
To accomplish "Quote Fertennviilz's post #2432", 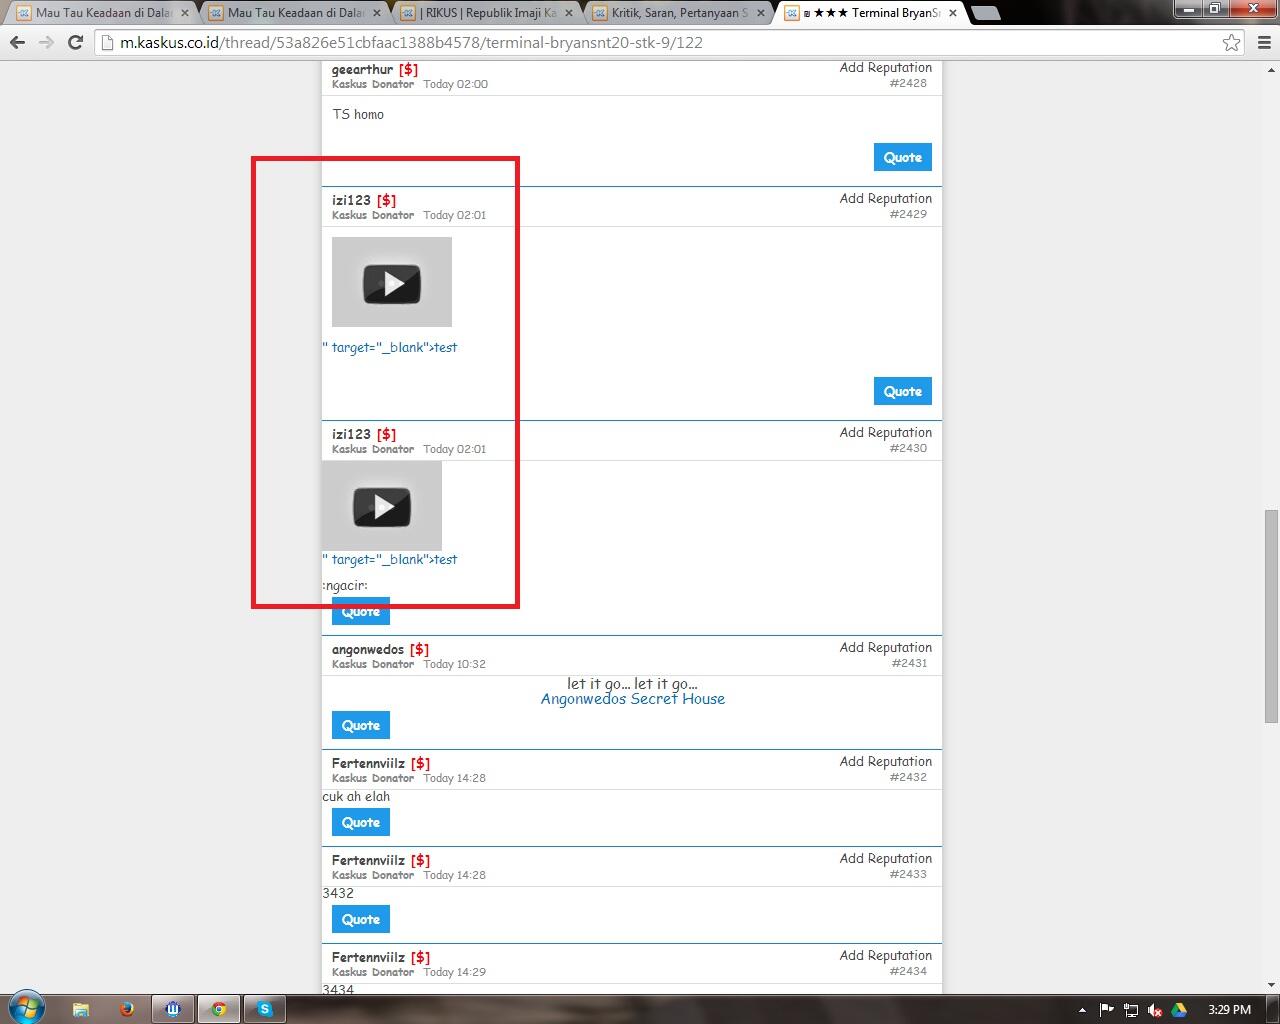I will (x=361, y=822).
